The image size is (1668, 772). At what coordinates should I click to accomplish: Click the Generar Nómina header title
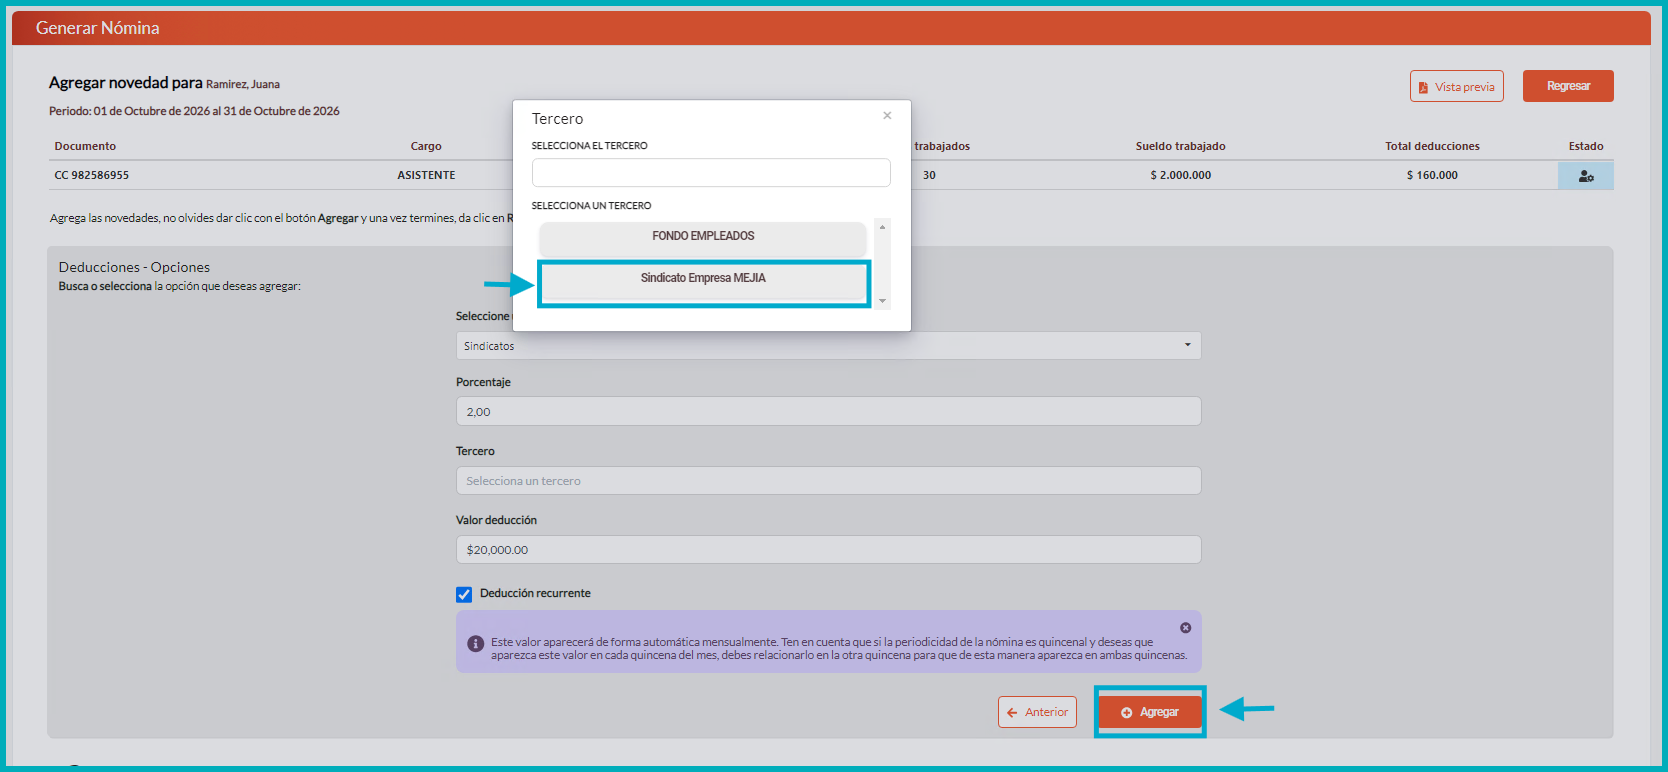(98, 28)
